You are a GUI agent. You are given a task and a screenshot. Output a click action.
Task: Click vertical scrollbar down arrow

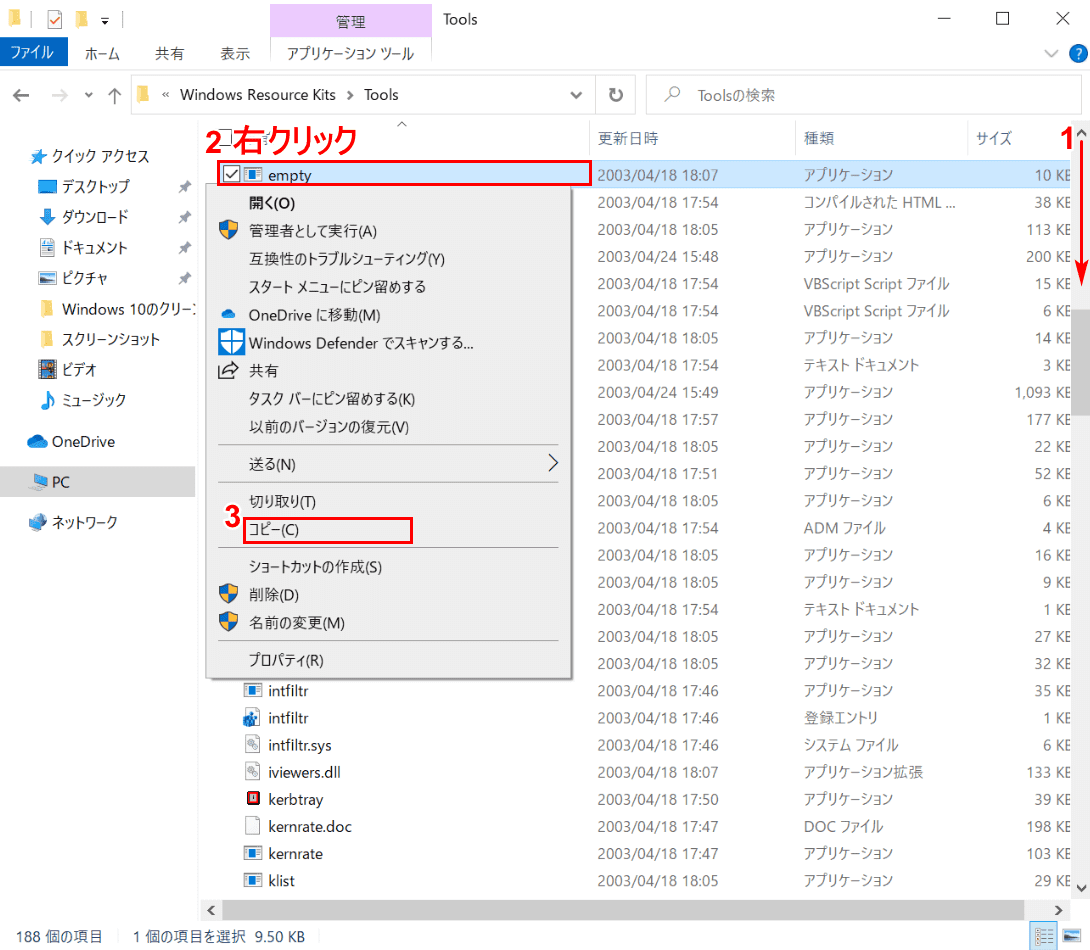[1081, 887]
